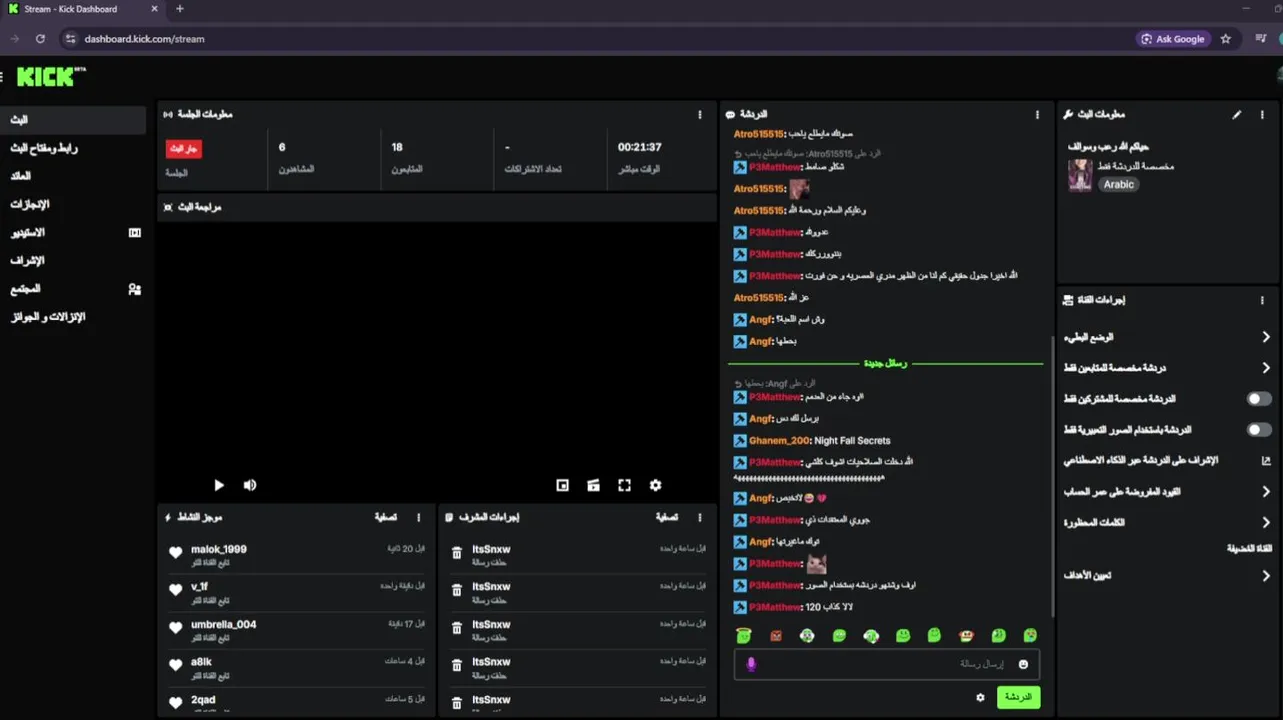
Task: Click the purple microphone icon in chat box
Action: pos(751,664)
